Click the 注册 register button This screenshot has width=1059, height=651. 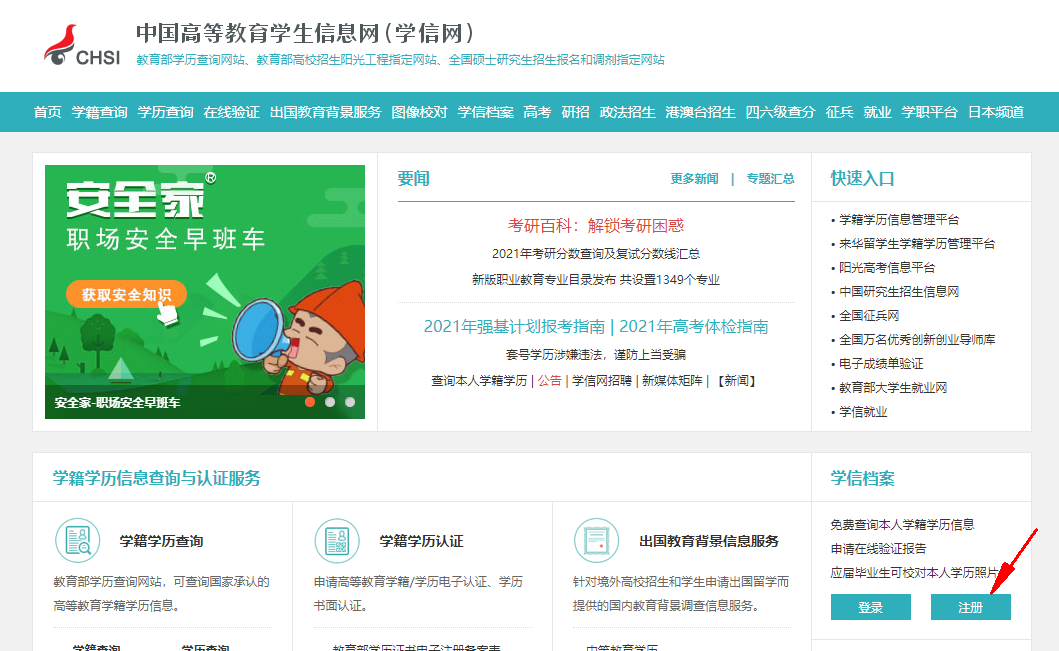pos(970,607)
